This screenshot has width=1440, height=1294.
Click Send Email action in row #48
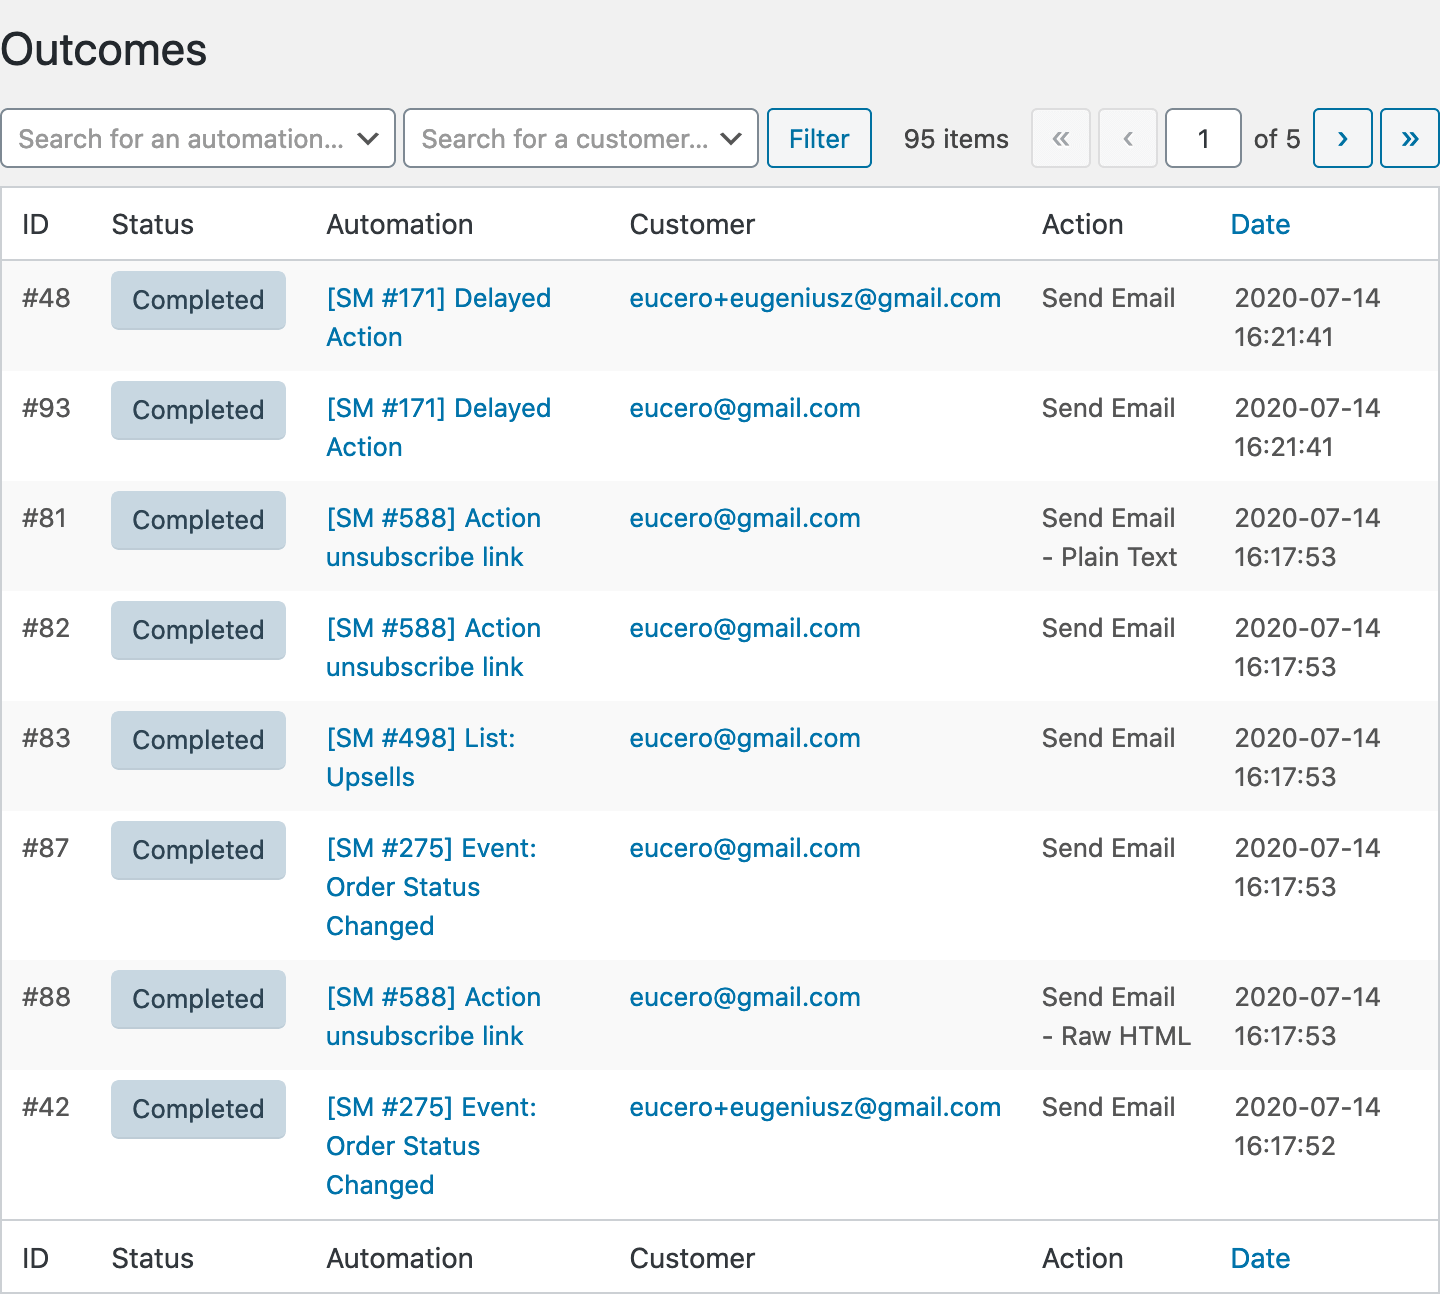pos(1108,298)
